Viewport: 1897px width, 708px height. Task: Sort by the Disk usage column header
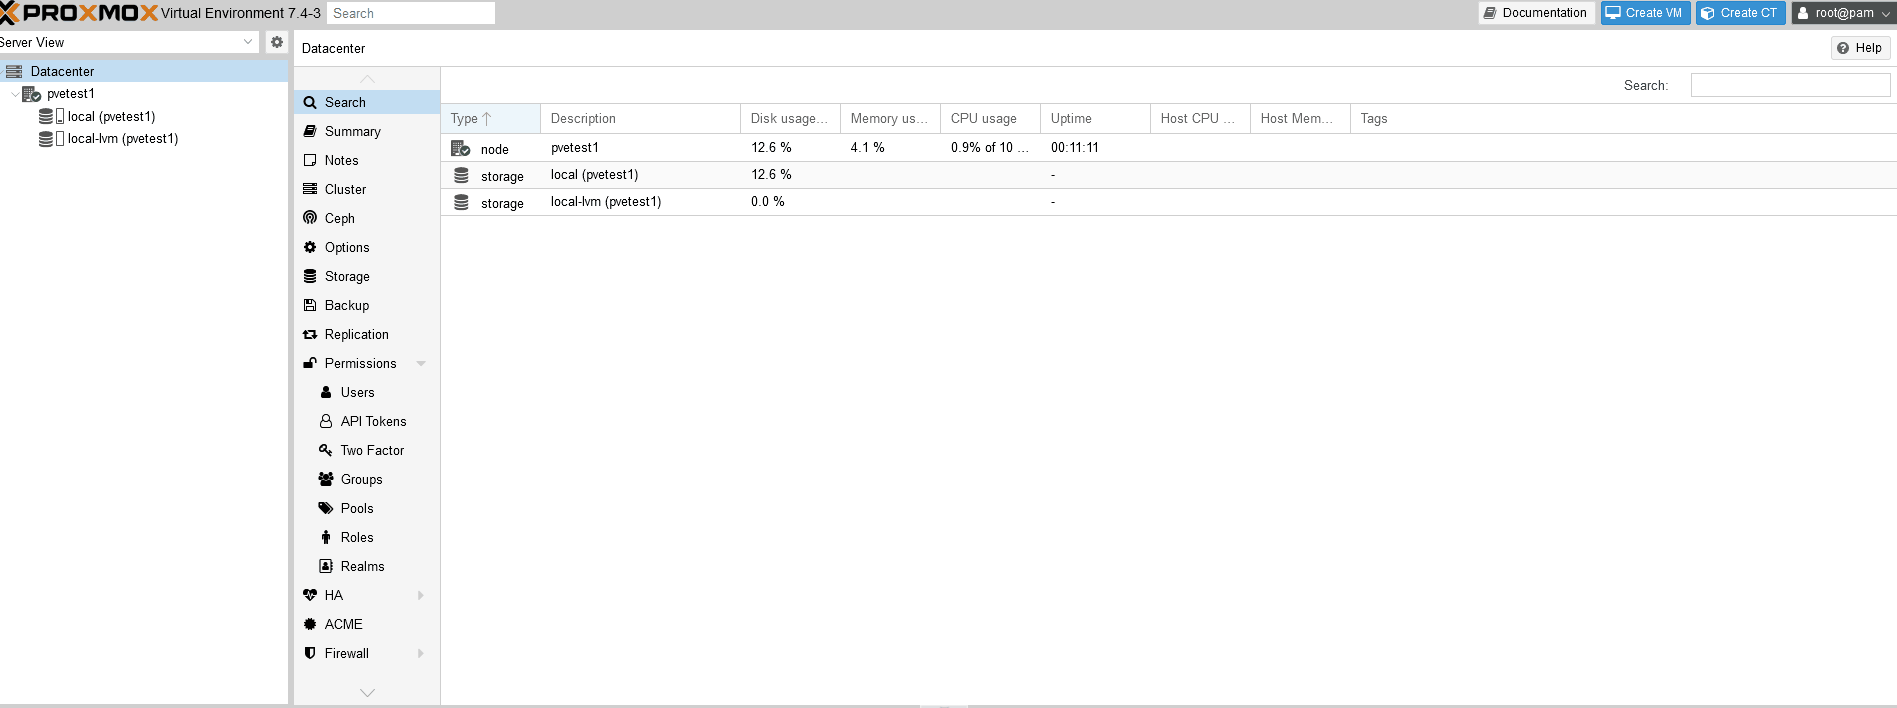[790, 118]
